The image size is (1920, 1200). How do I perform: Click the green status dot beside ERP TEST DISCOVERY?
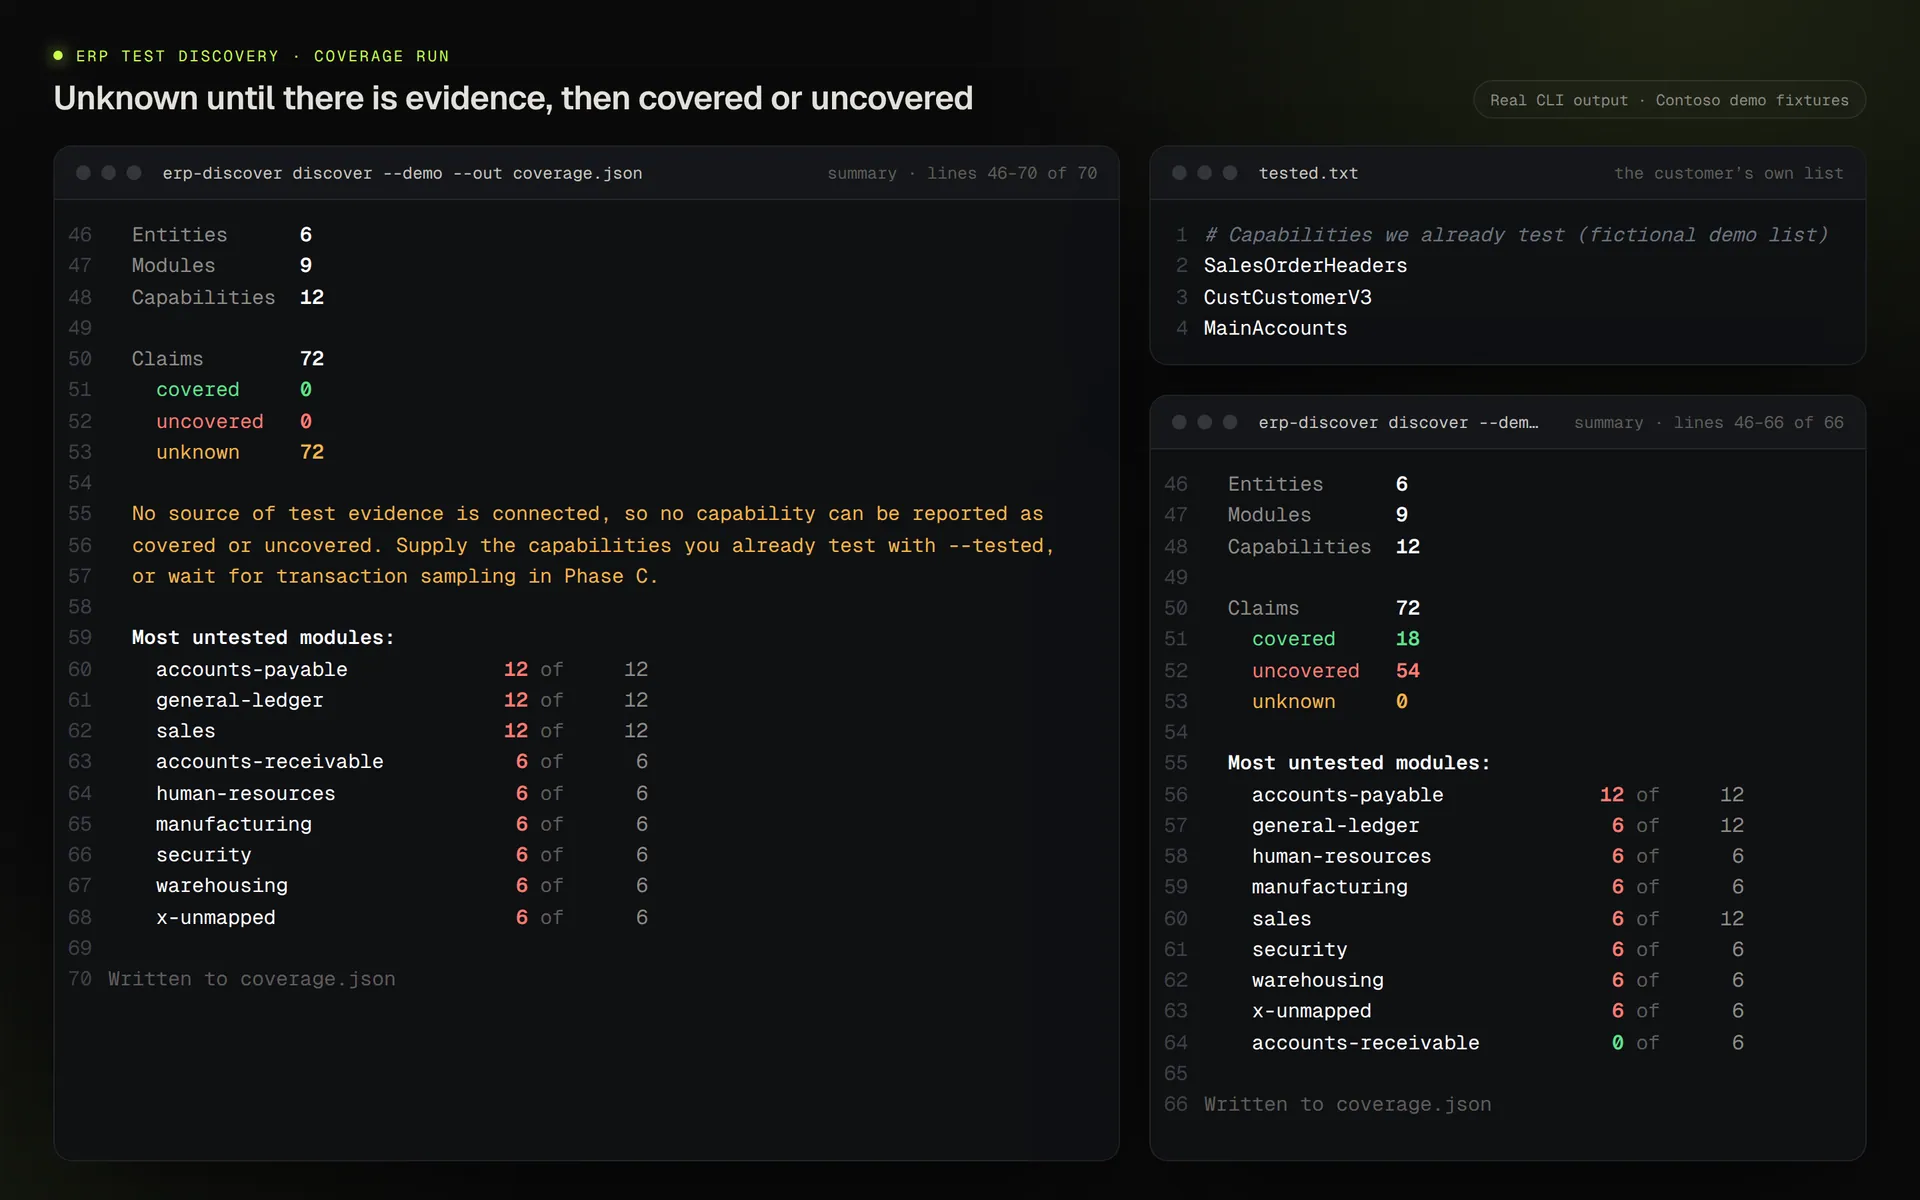click(58, 56)
